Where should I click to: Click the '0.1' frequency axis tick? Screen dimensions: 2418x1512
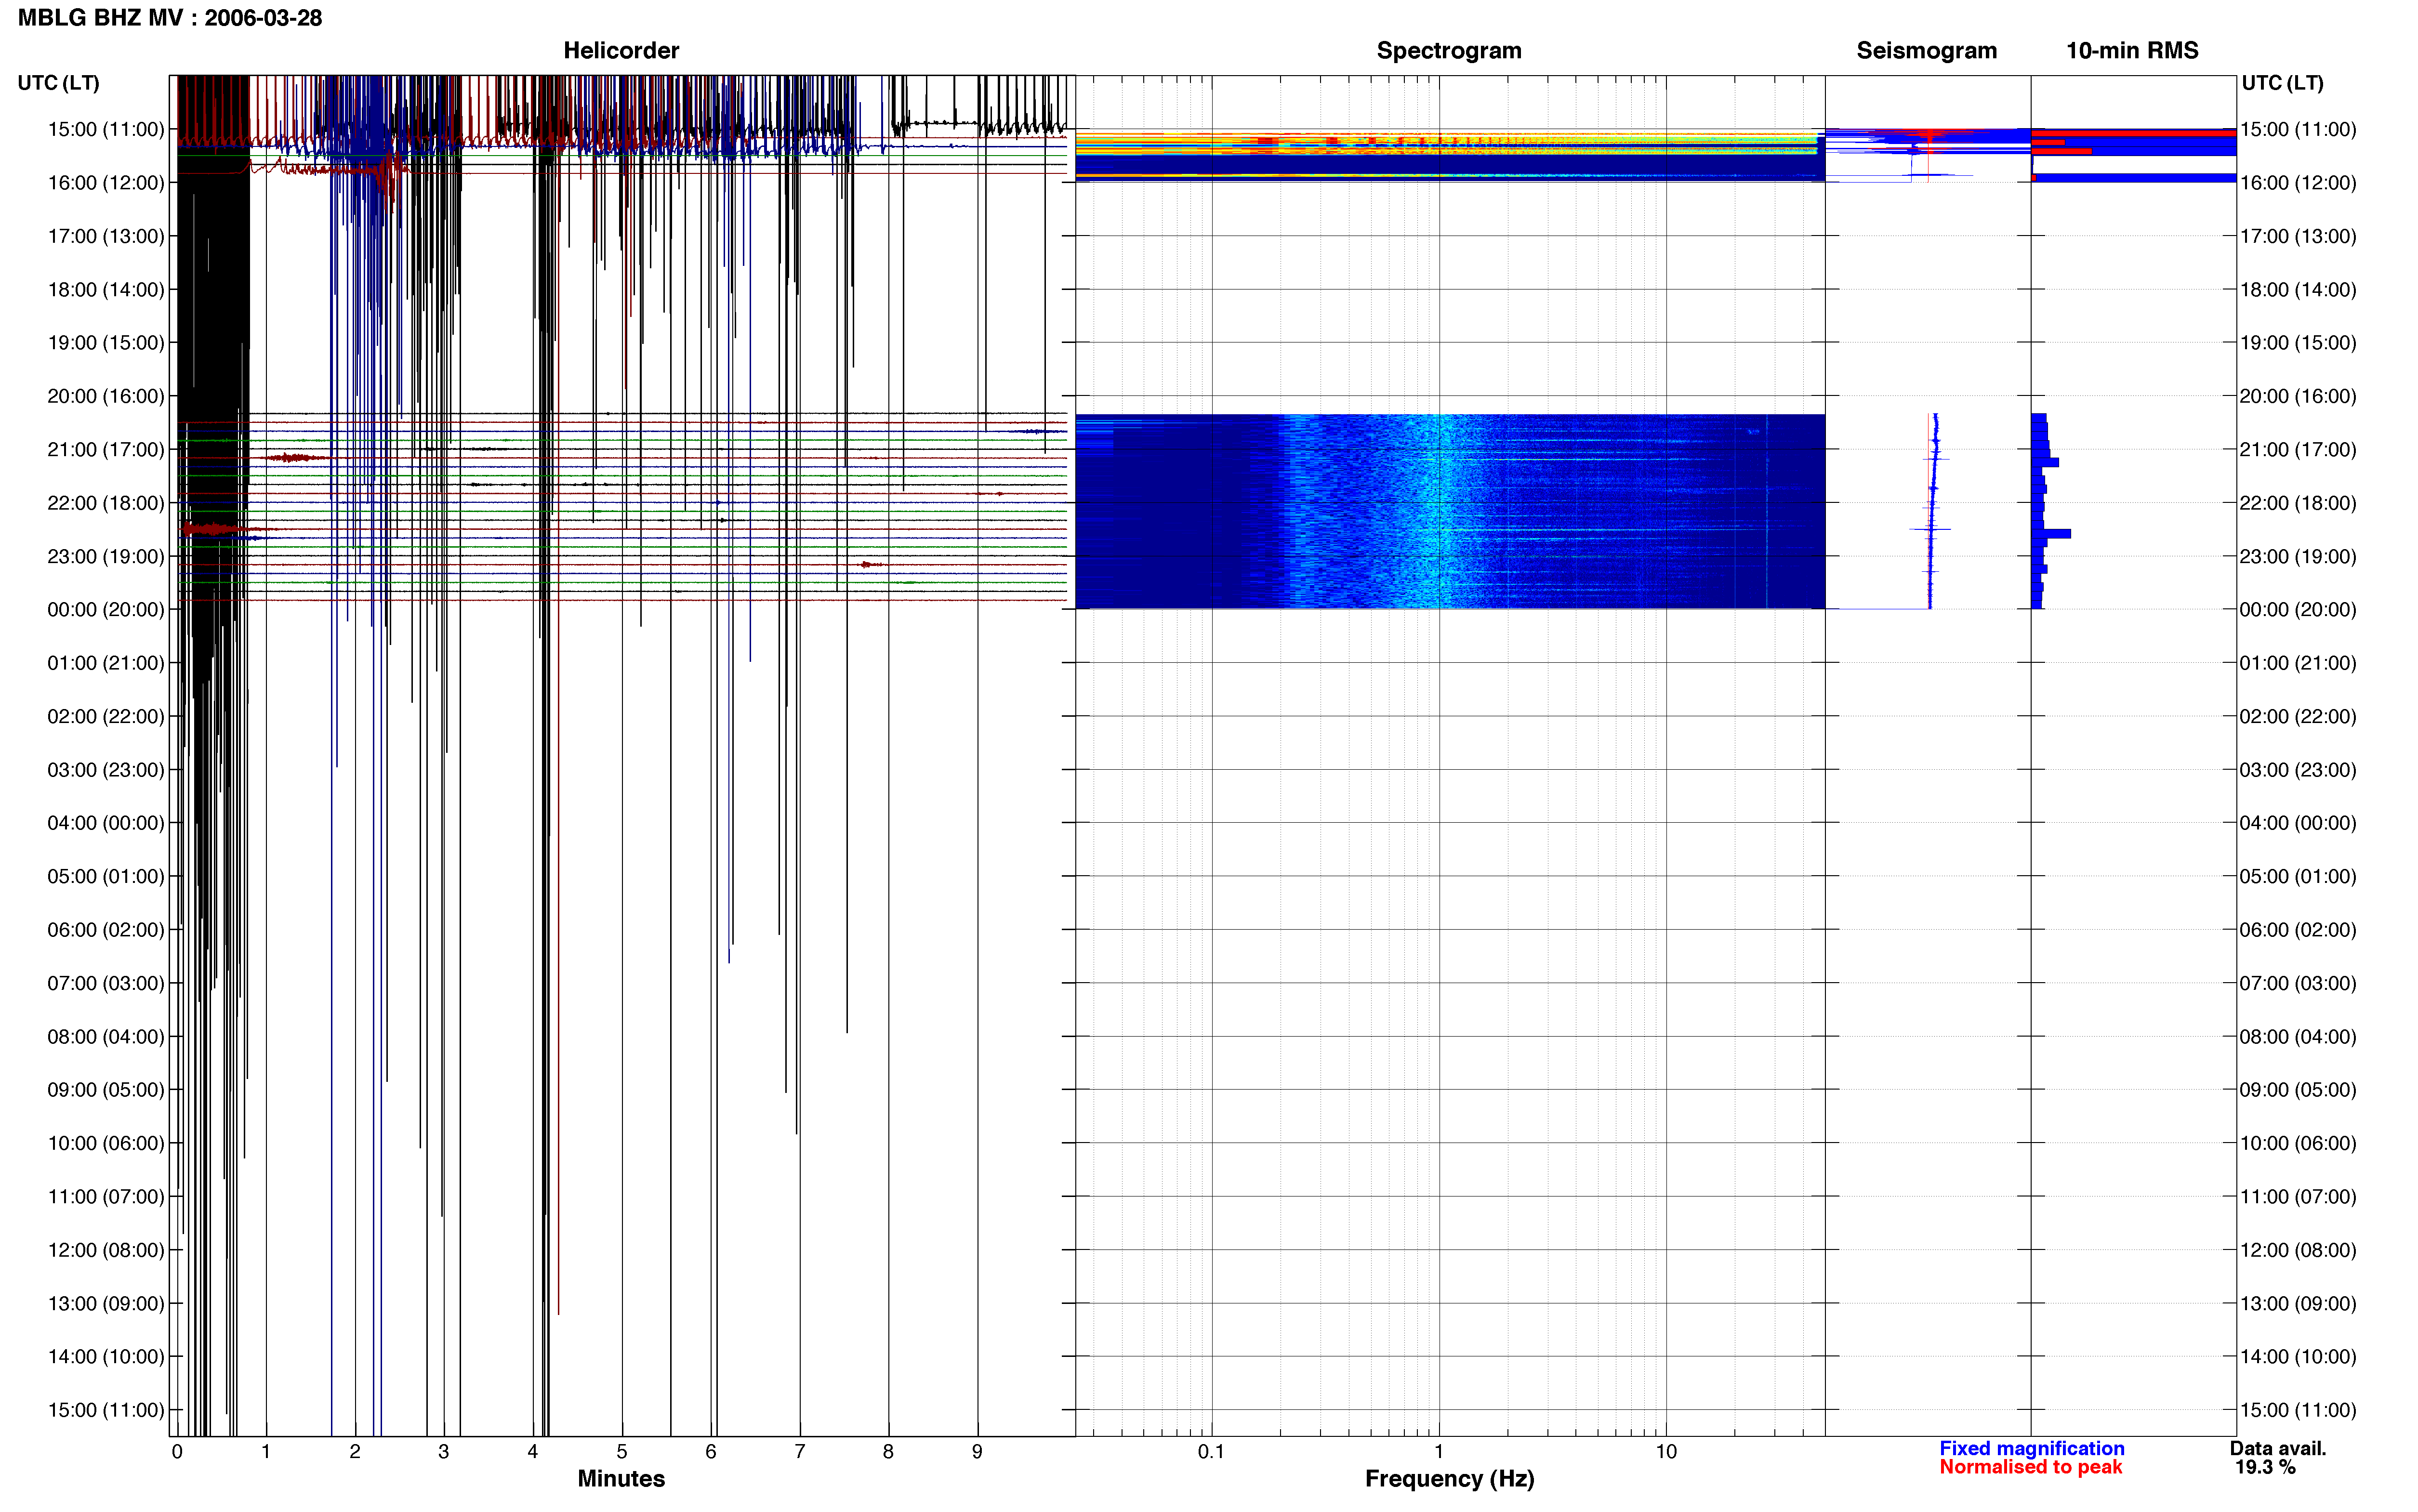[x=1211, y=1451]
